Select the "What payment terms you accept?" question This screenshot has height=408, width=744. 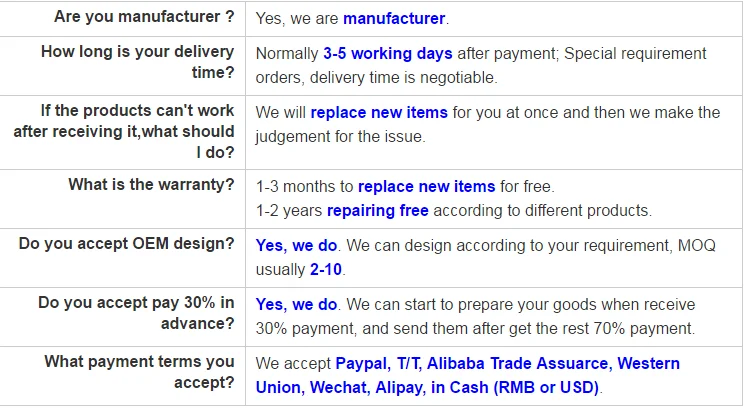[144, 371]
